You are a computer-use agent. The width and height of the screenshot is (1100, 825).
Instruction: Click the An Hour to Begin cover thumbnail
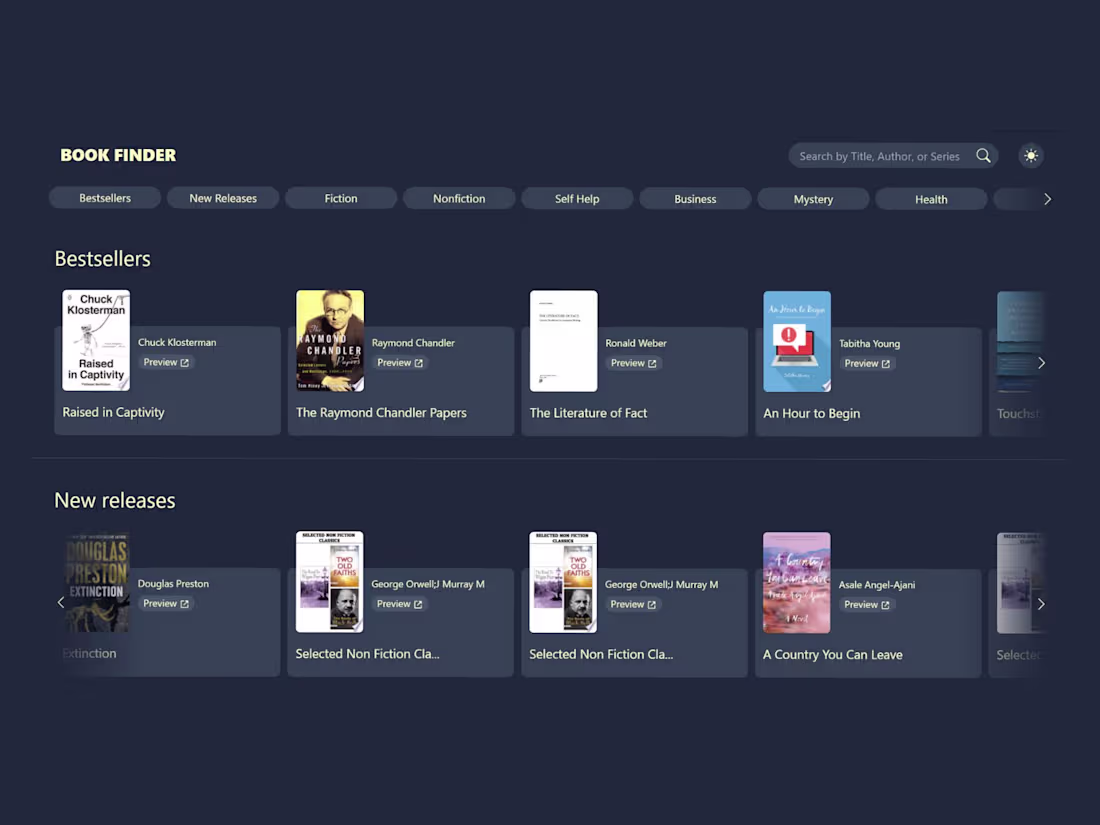click(796, 341)
